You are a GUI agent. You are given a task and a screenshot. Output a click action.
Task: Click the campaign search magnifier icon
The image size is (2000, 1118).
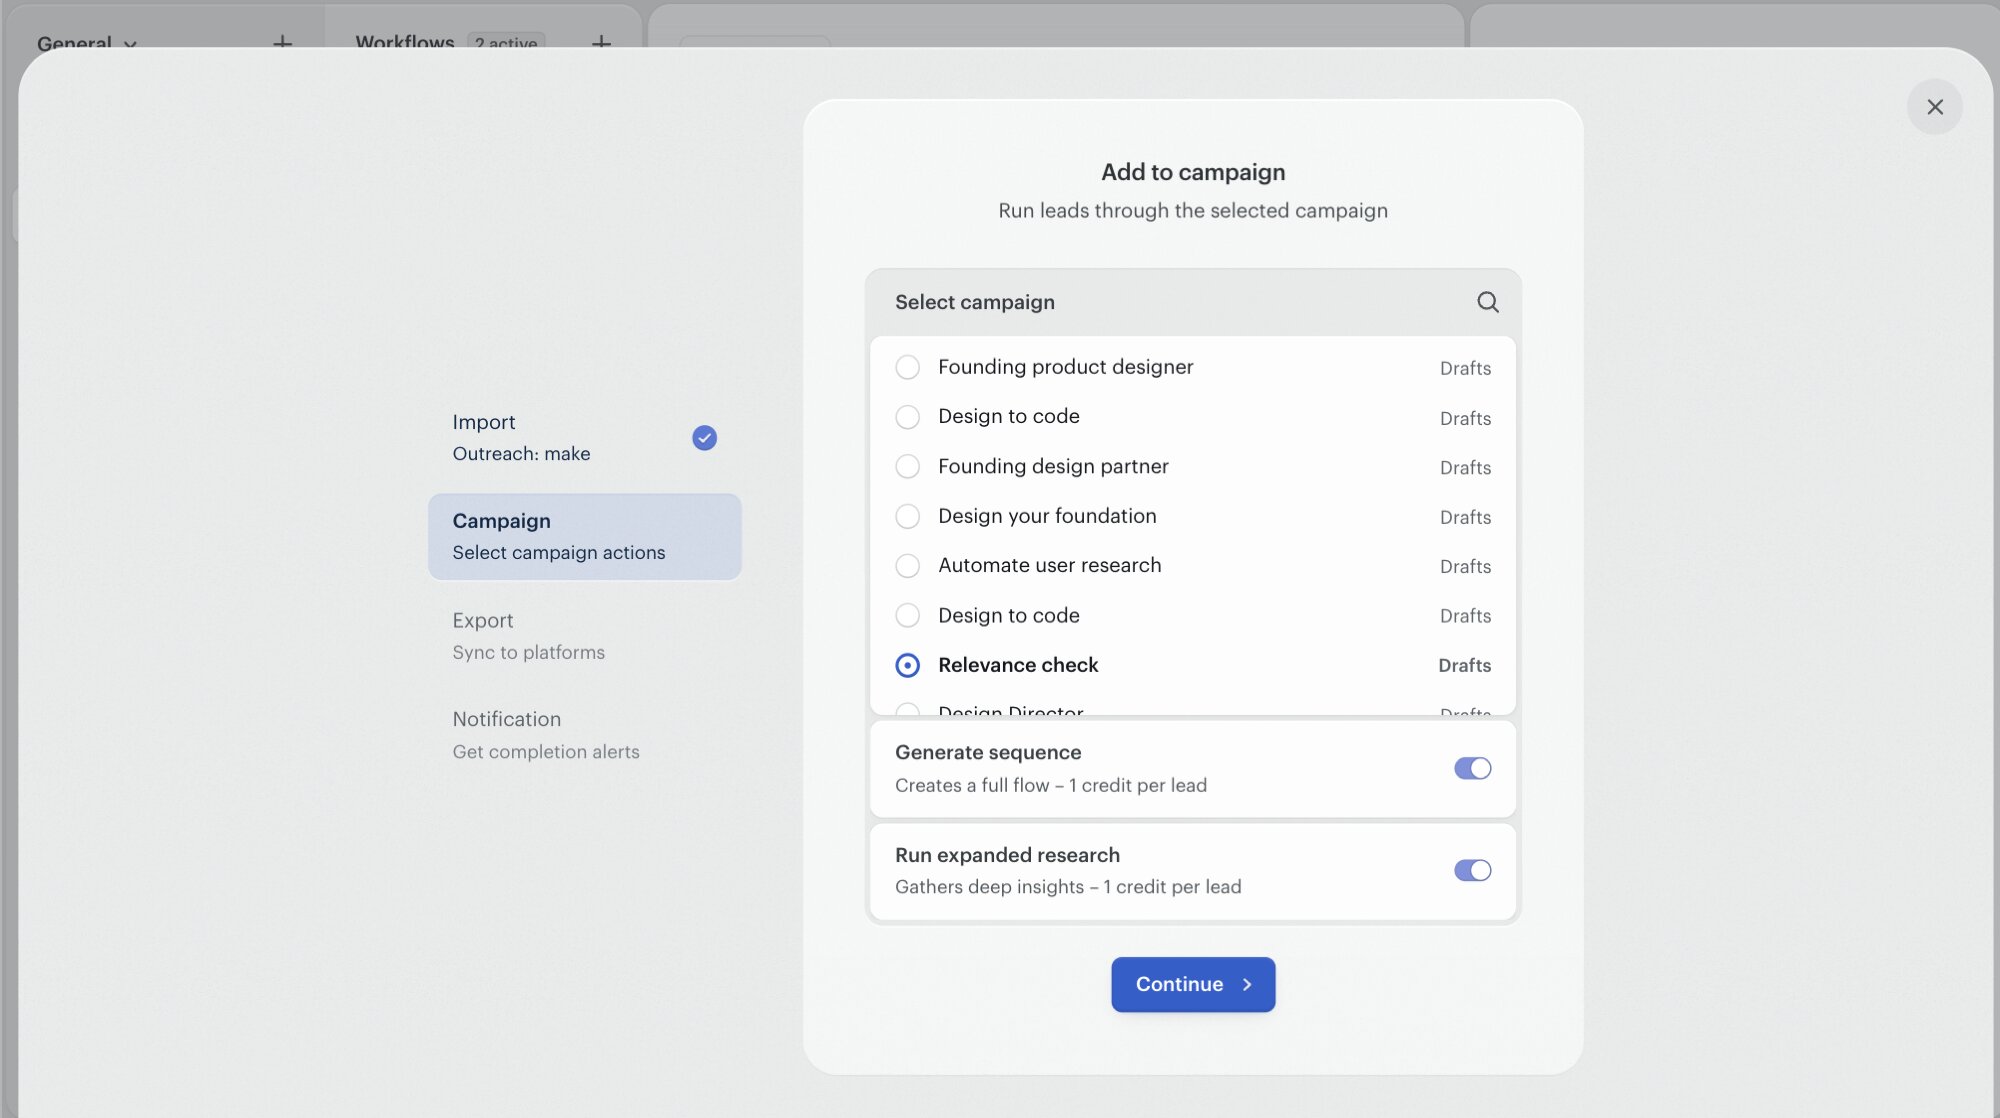click(1487, 302)
